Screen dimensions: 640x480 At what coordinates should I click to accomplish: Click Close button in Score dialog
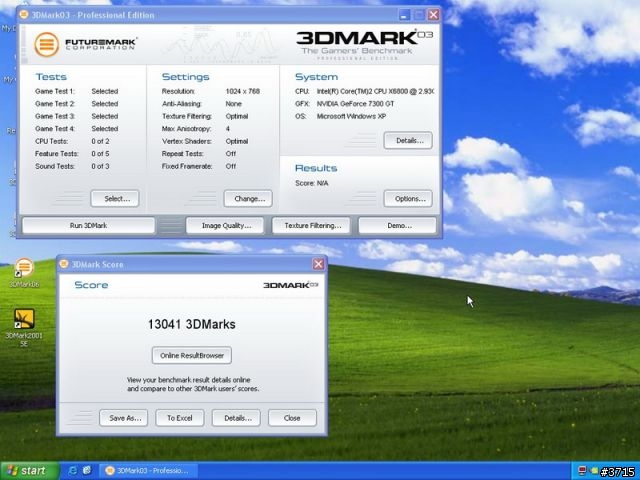point(292,418)
